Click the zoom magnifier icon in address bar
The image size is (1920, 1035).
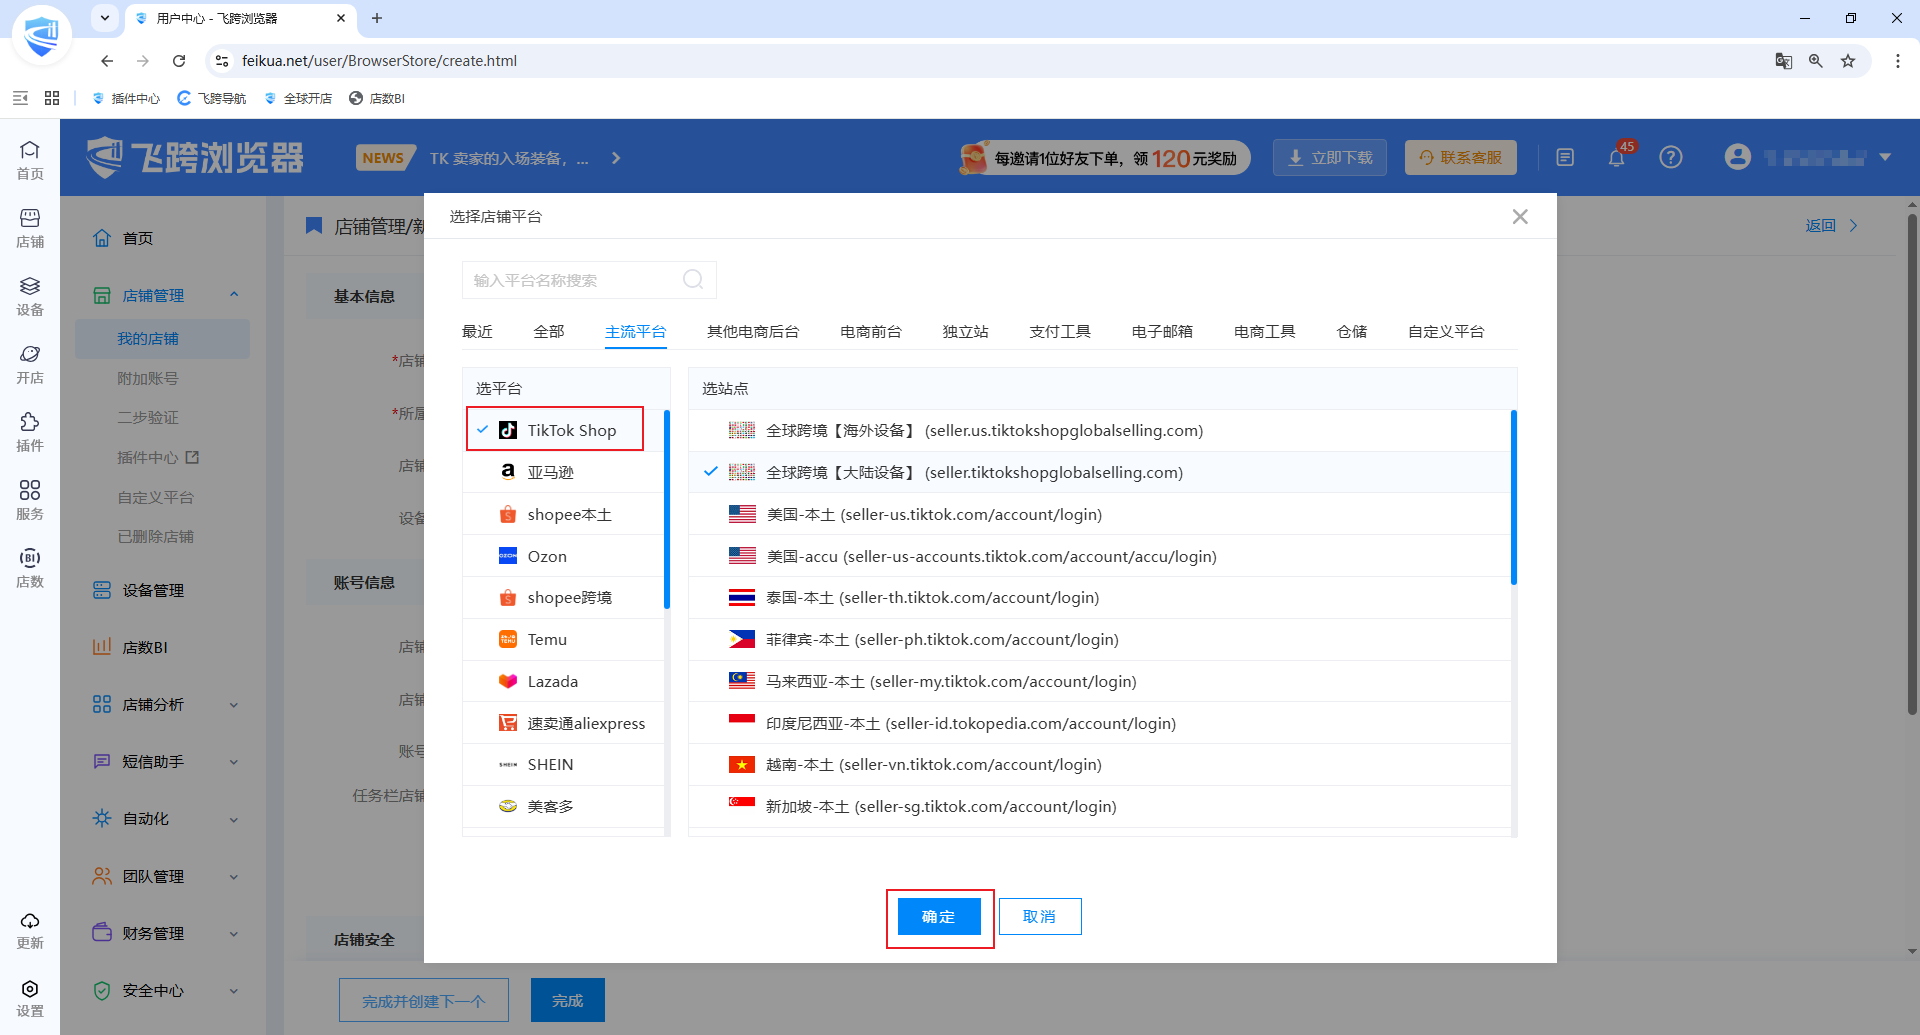click(x=1816, y=61)
